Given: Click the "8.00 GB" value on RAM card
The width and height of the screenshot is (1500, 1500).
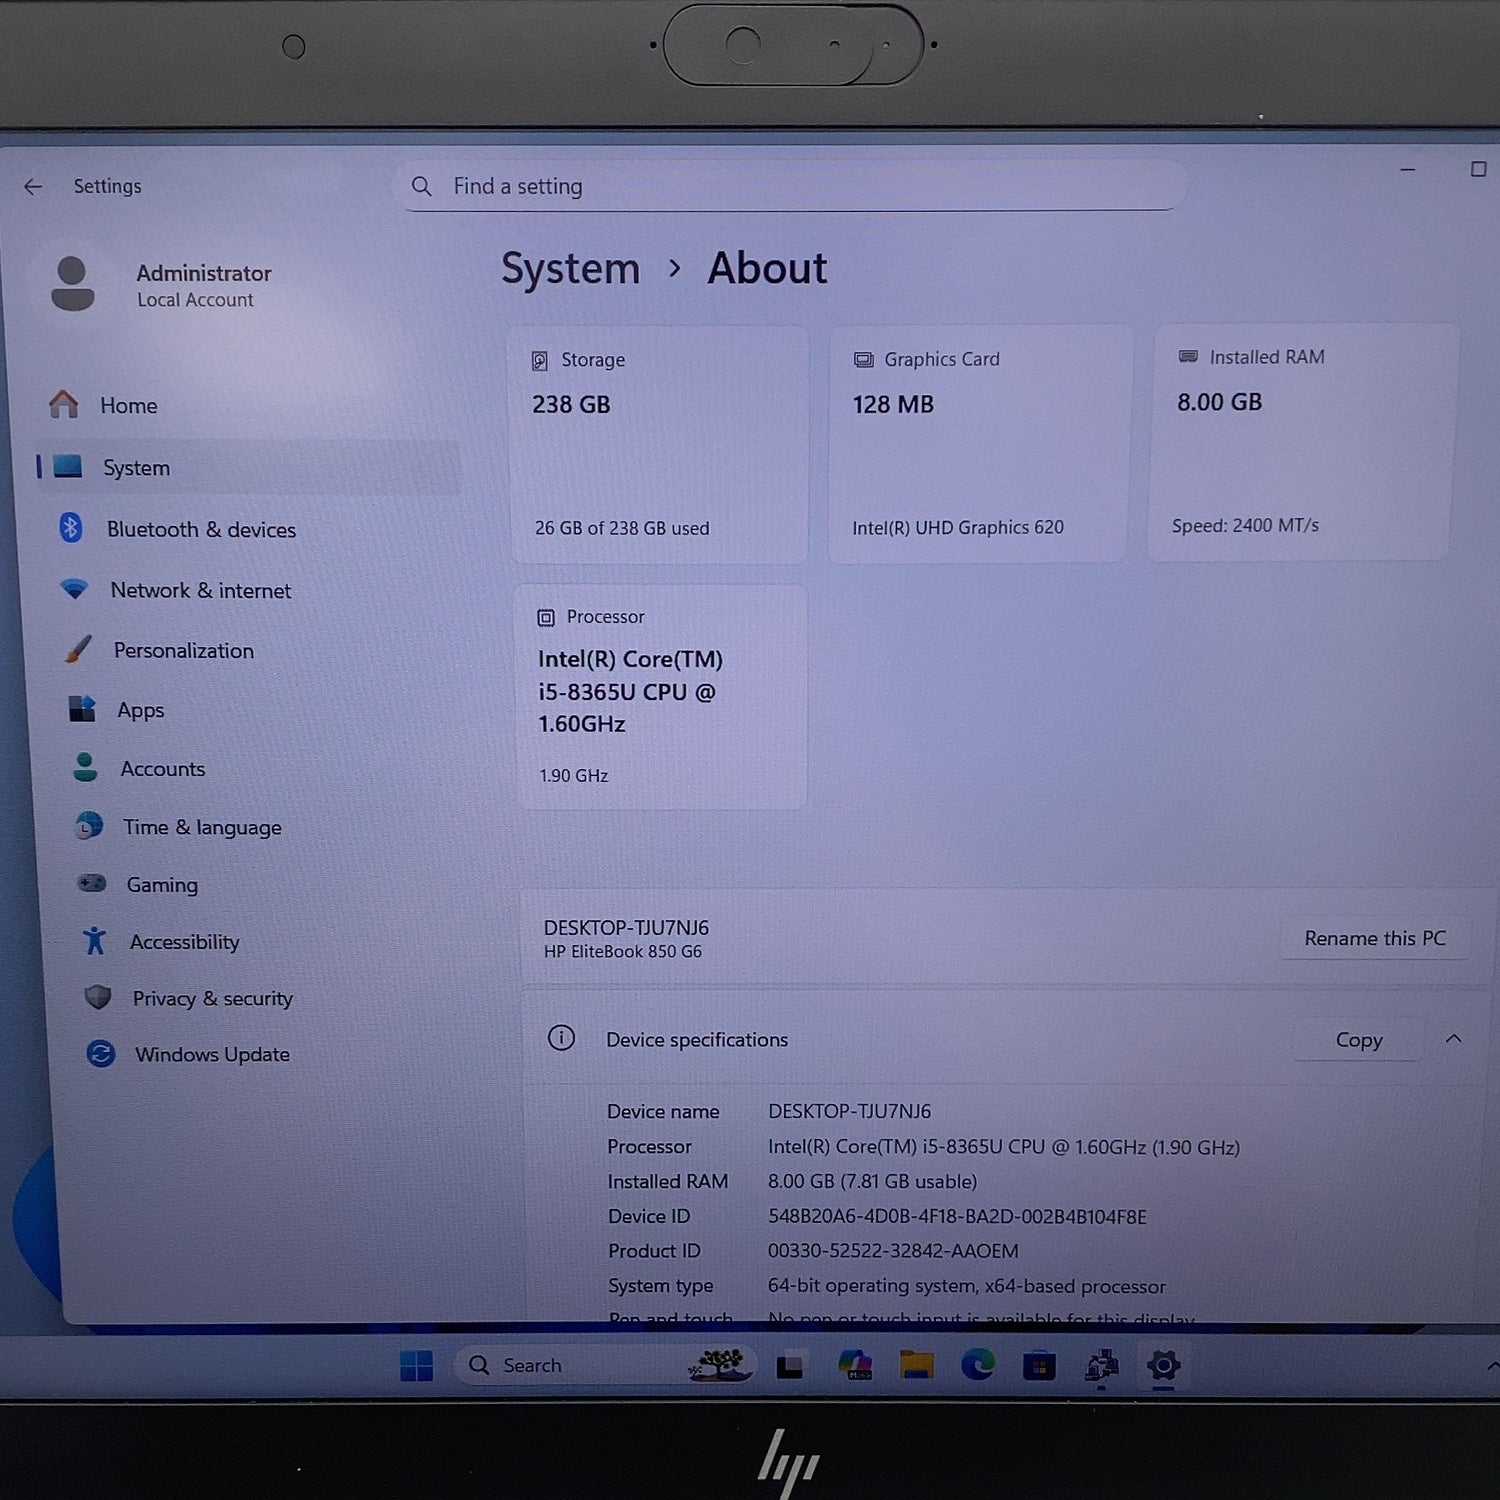Looking at the screenshot, I should (1219, 402).
